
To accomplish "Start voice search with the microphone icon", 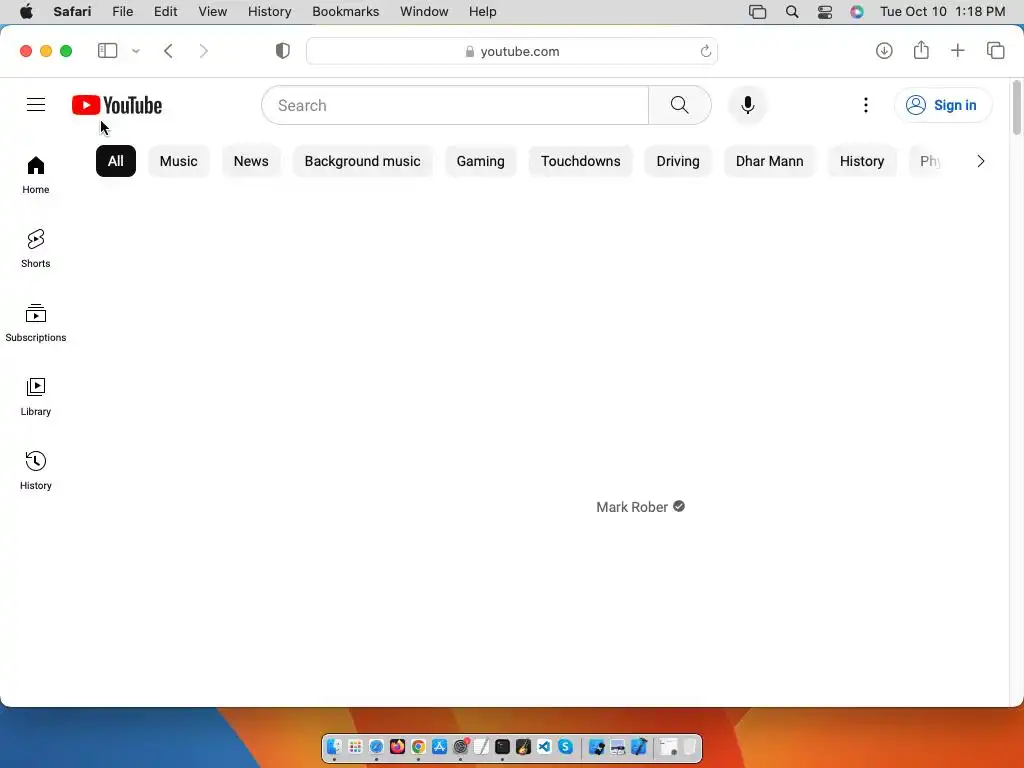I will pyautogui.click(x=748, y=105).
